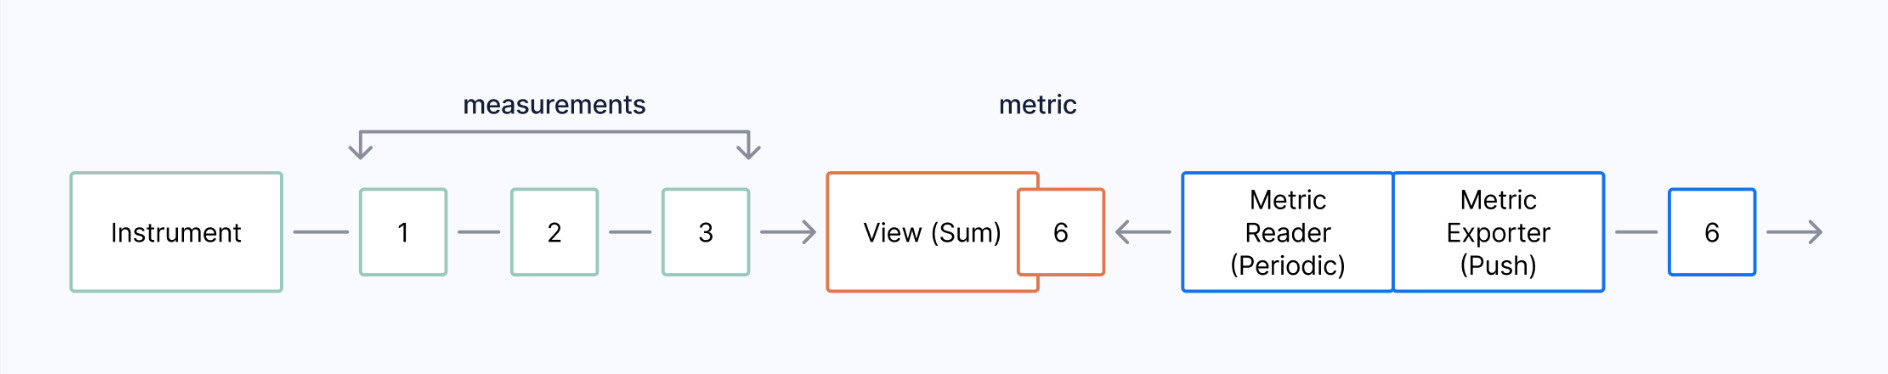
Task: Click the blue exported value 6 box
Action: 1712,232
